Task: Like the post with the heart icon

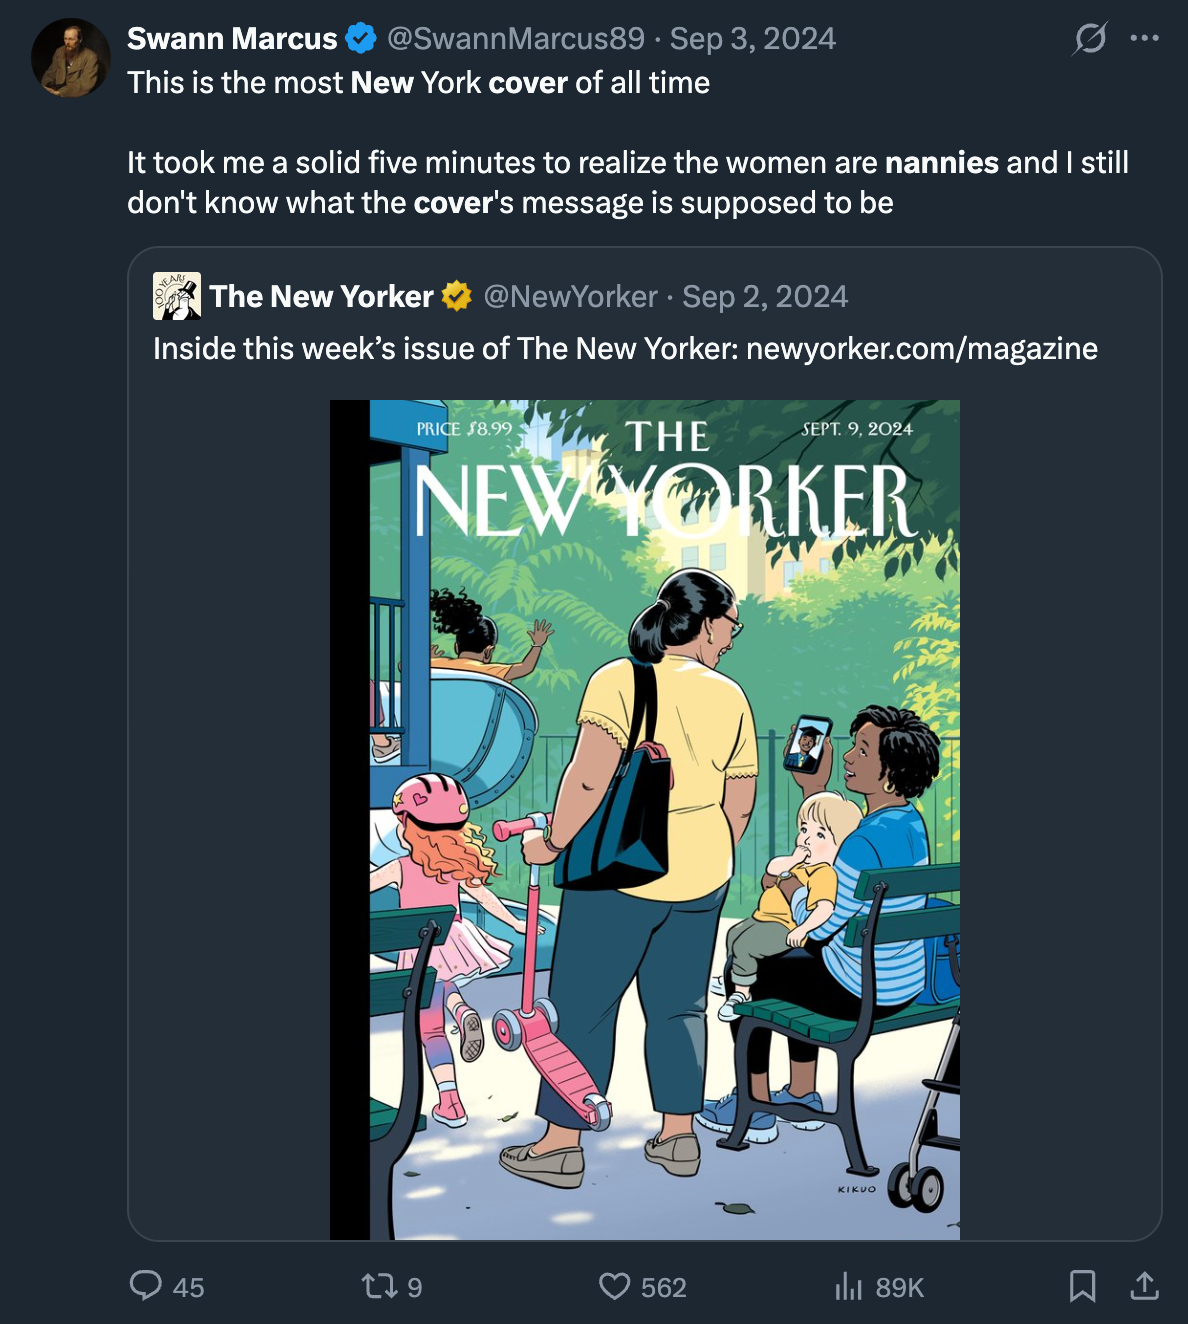Action: click(614, 1286)
